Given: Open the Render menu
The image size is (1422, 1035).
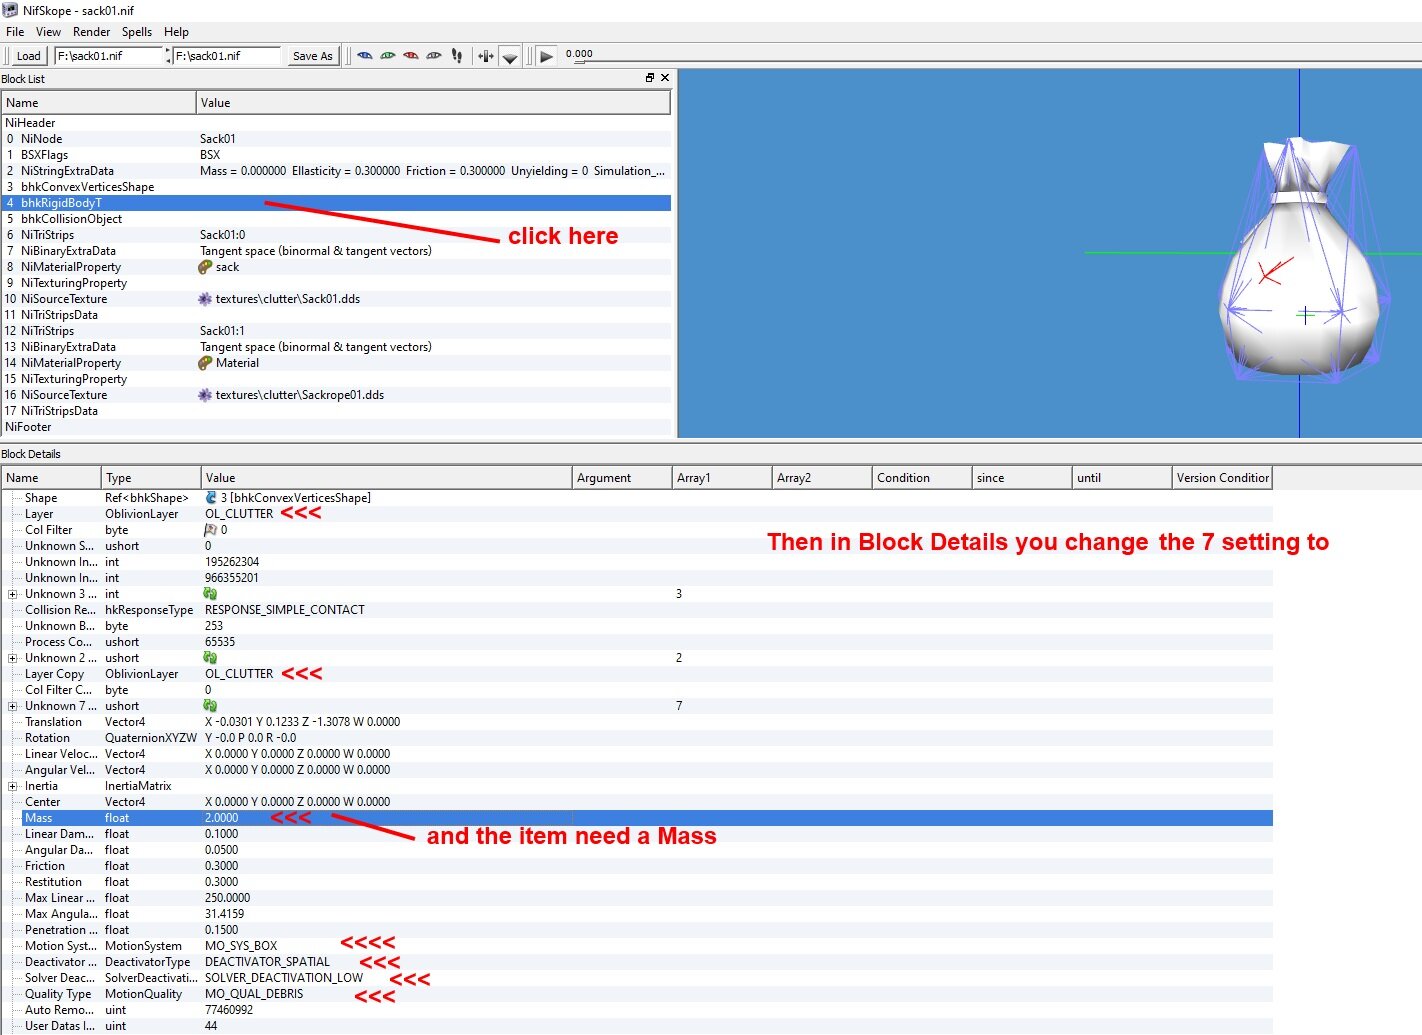Looking at the screenshot, I should [91, 32].
